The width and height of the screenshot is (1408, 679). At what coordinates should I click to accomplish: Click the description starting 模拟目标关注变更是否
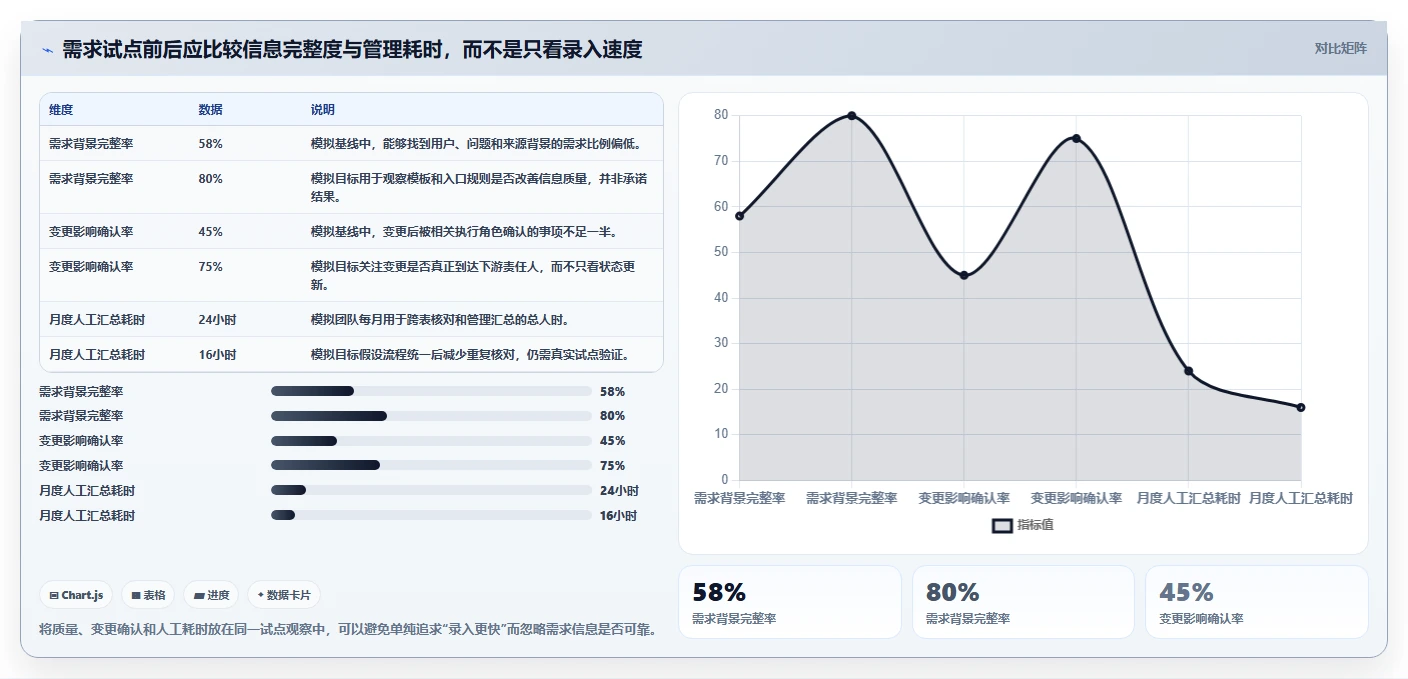pyautogui.click(x=473, y=276)
